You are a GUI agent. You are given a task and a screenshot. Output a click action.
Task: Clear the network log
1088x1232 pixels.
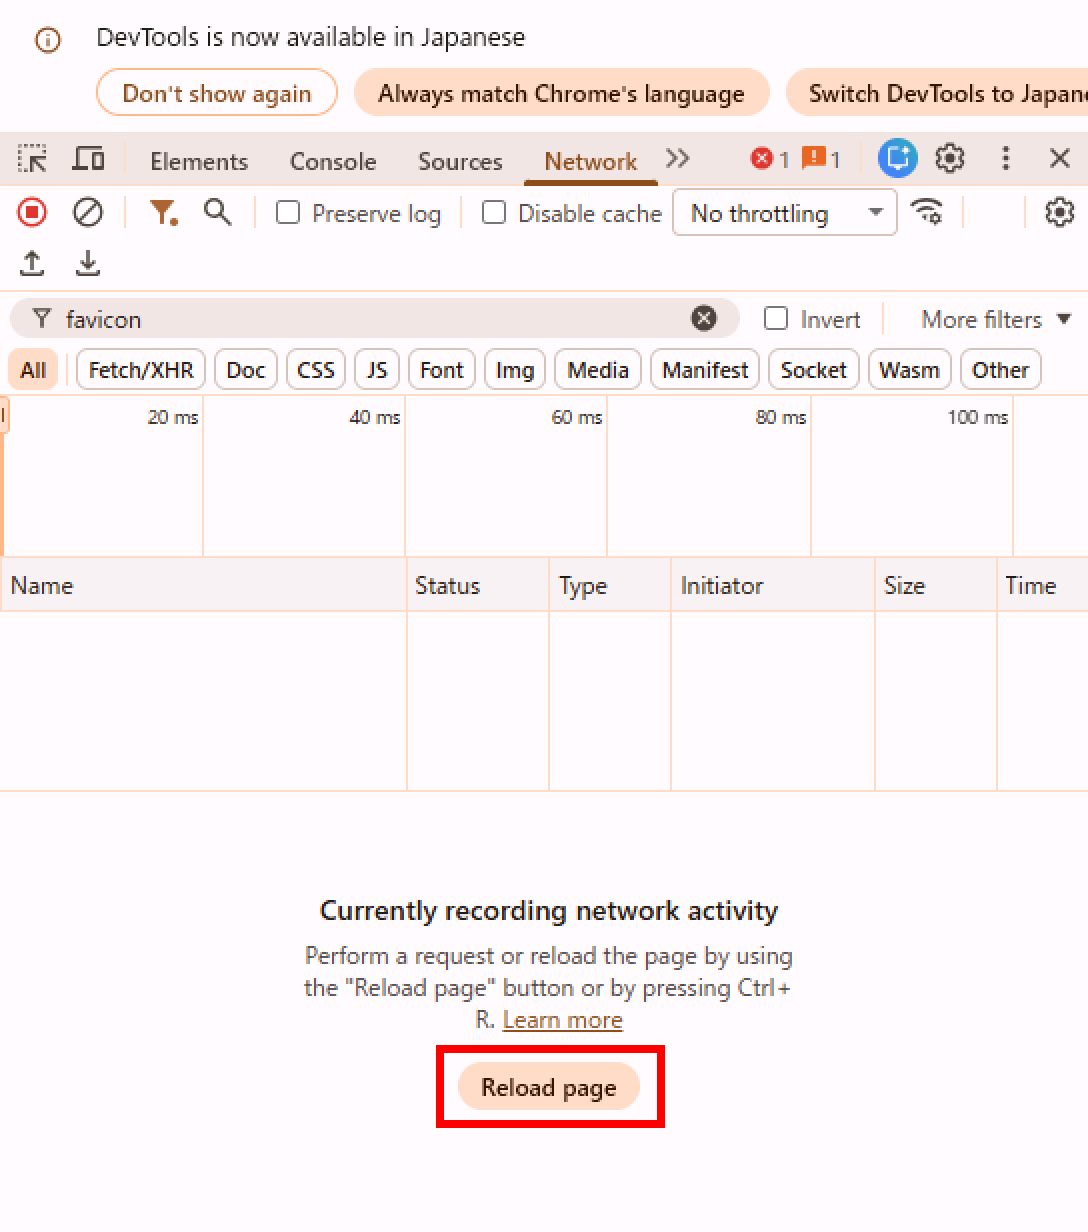click(88, 212)
